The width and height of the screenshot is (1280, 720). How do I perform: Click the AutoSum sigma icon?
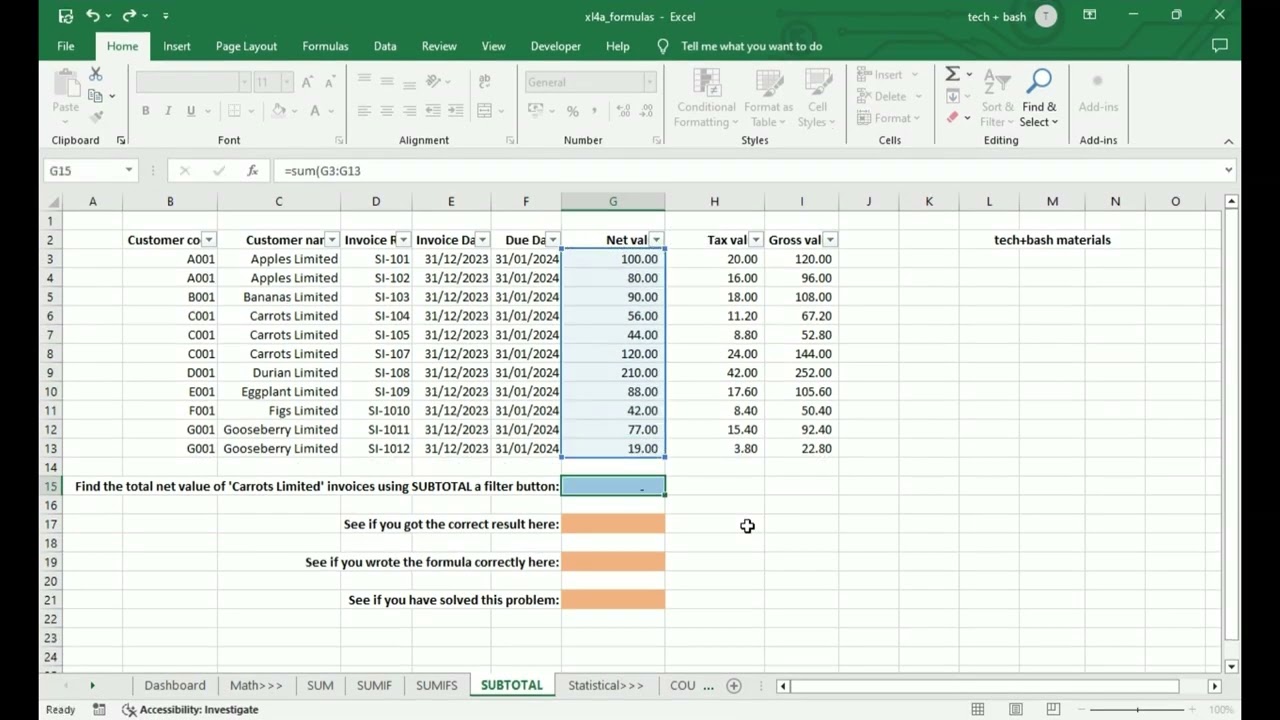pos(953,74)
